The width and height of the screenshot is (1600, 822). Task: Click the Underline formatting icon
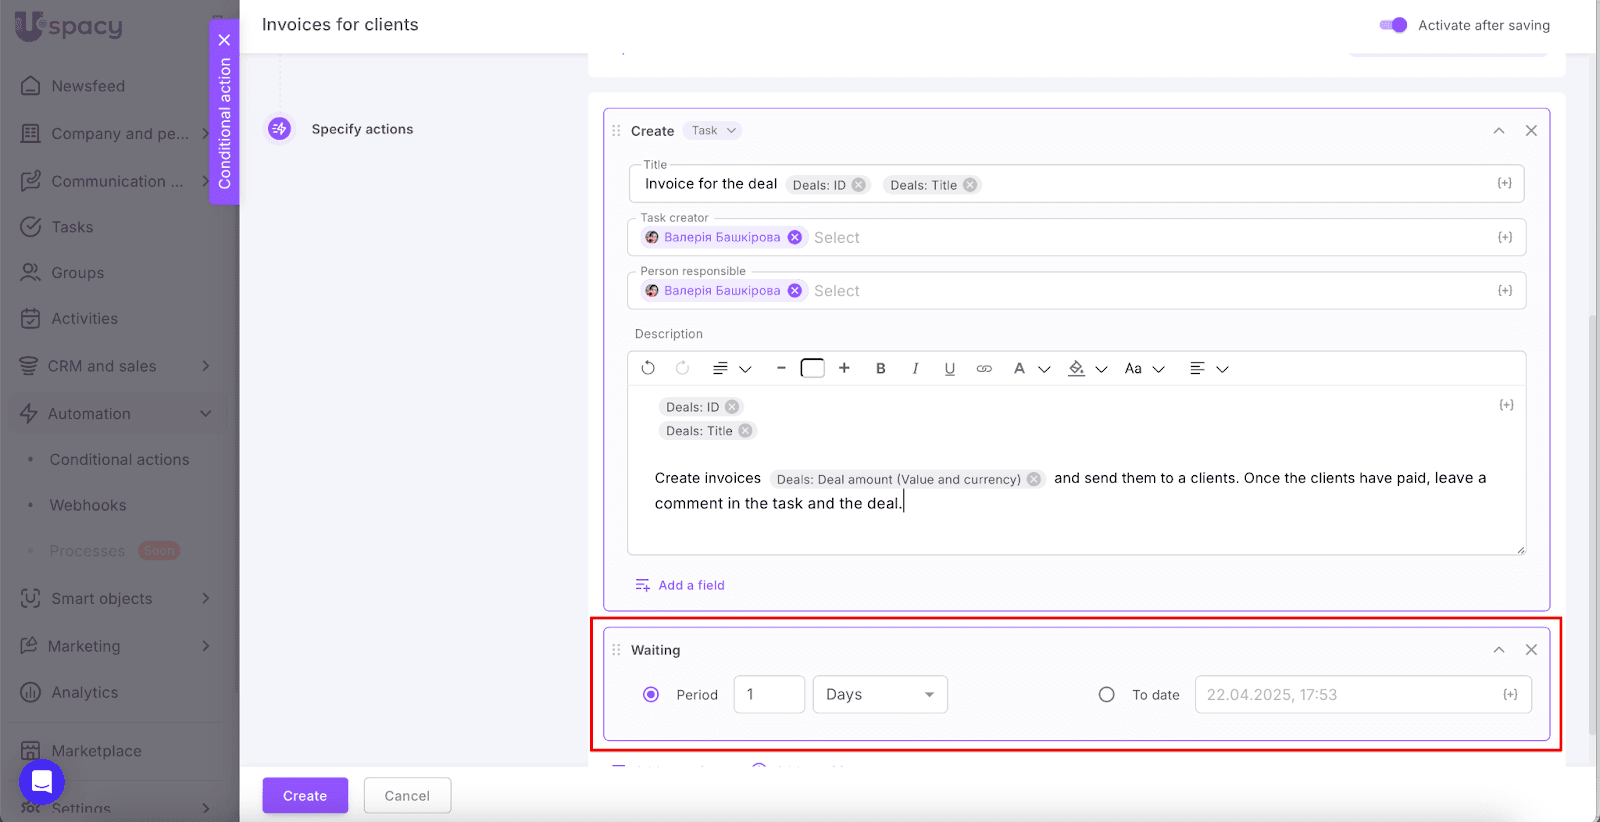(949, 369)
